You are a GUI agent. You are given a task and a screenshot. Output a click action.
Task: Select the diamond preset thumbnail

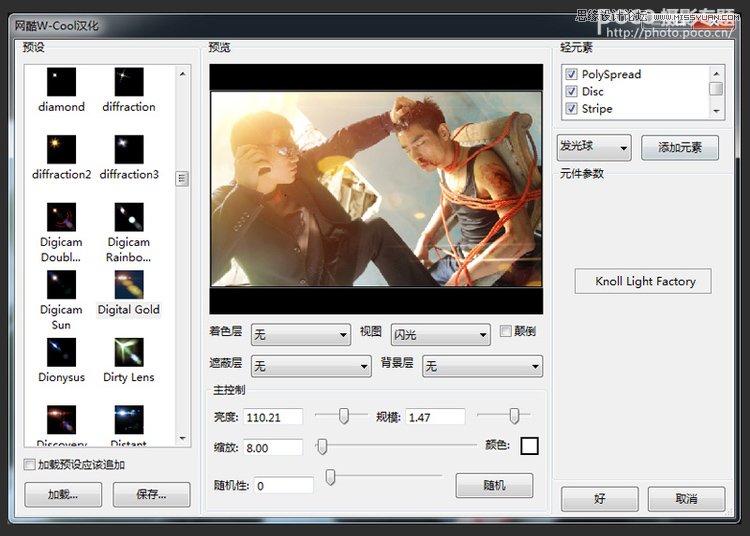click(61, 82)
